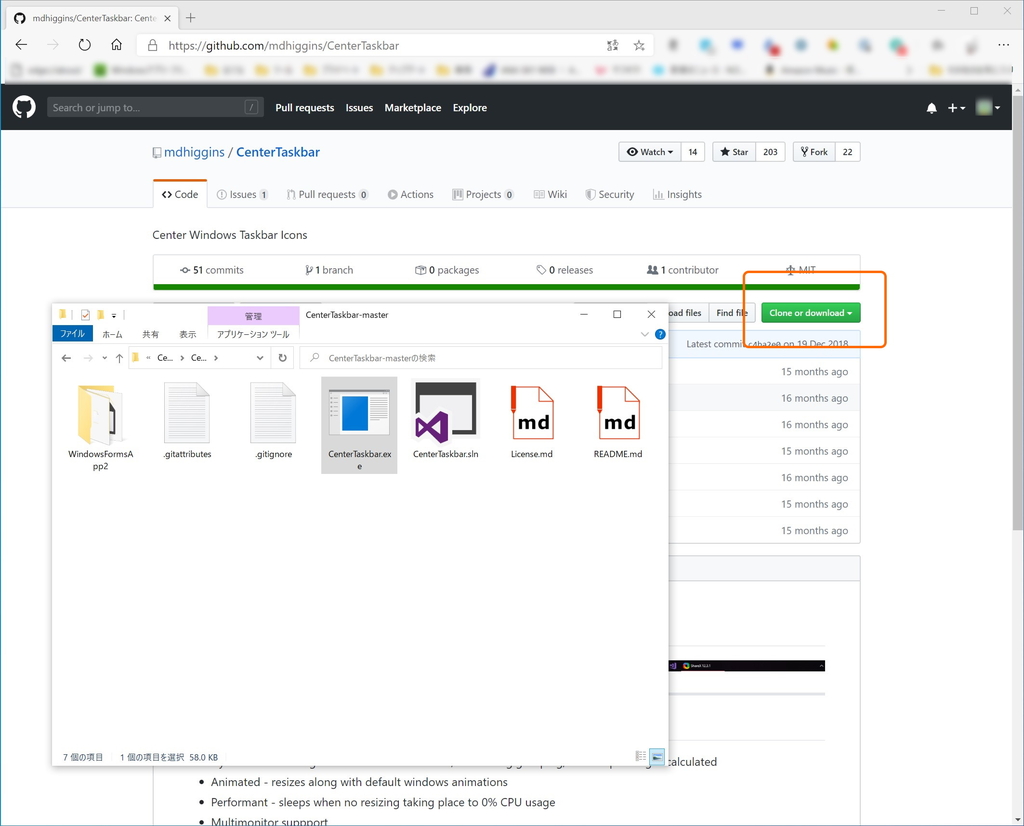
Task: Open the notifications bell in the GitHub header
Action: click(931, 108)
